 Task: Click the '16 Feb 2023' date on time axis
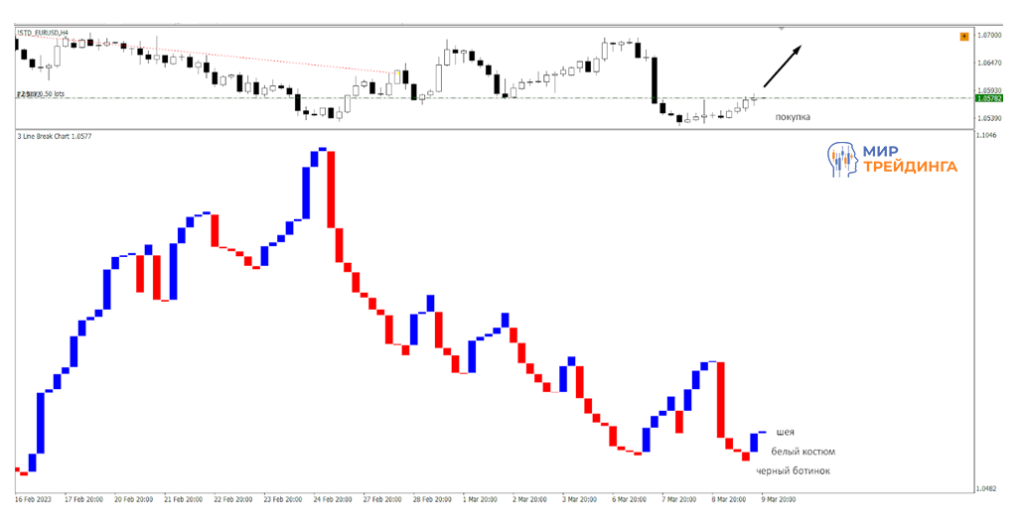pyautogui.click(x=33, y=497)
